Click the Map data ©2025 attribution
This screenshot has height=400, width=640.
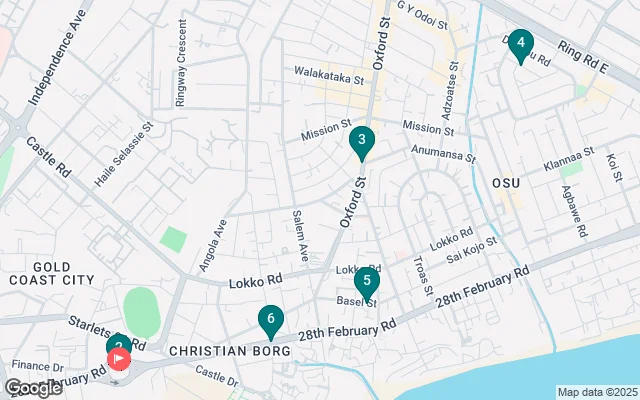point(597,392)
